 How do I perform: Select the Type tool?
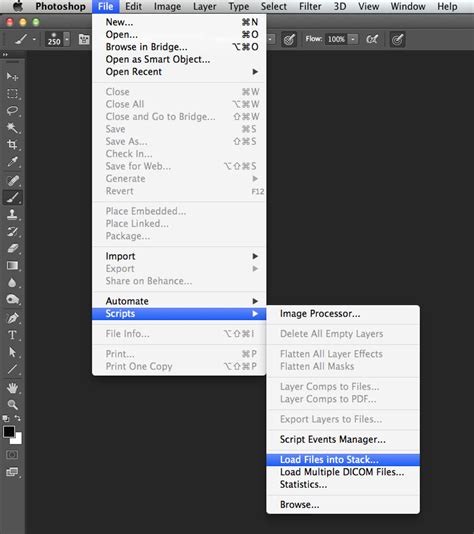click(12, 335)
